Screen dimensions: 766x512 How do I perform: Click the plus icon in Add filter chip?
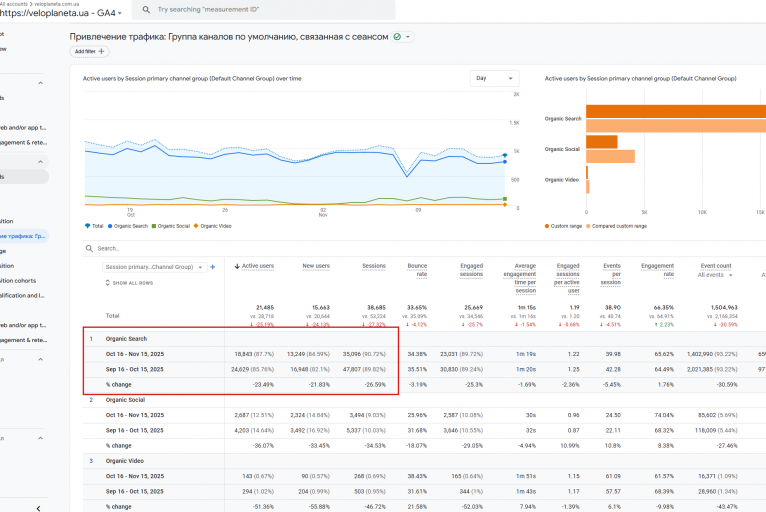(x=101, y=51)
